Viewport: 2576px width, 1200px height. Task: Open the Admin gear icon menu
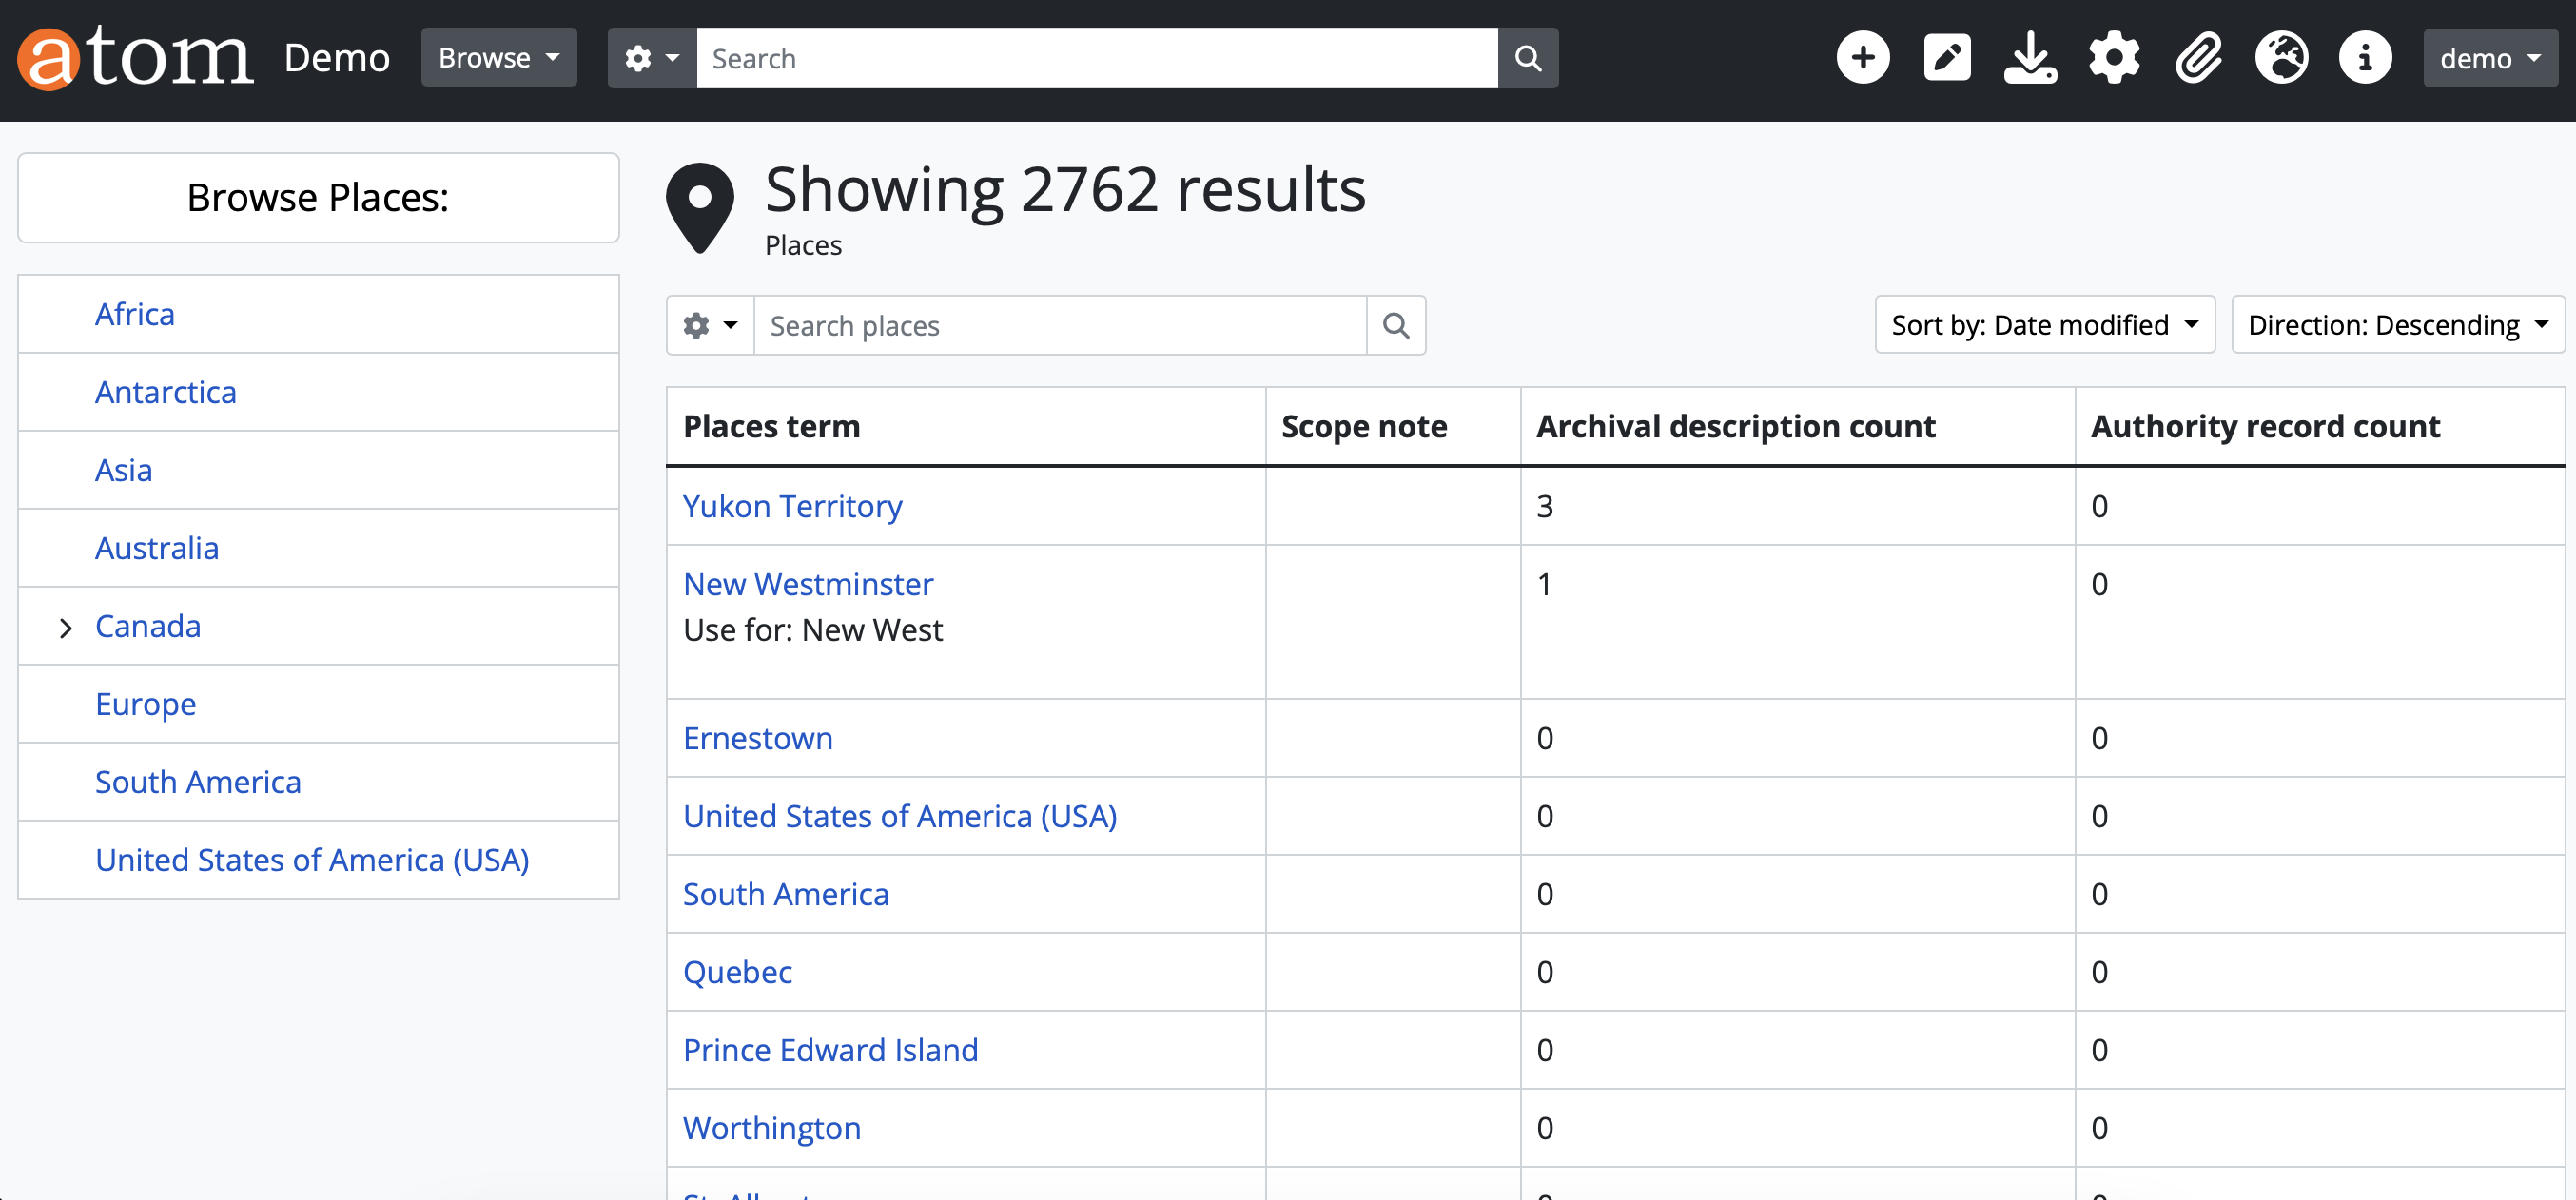point(2114,58)
